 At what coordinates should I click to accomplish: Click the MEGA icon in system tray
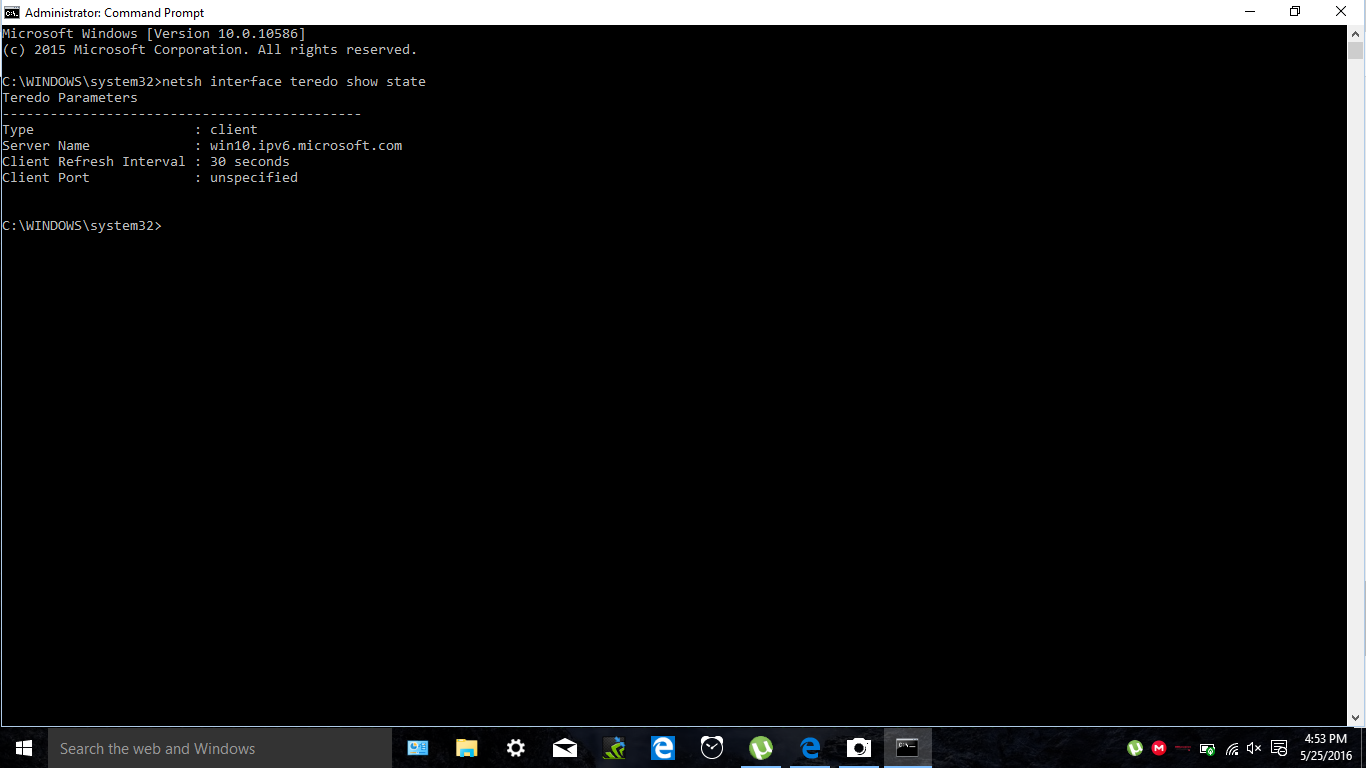click(x=1159, y=748)
